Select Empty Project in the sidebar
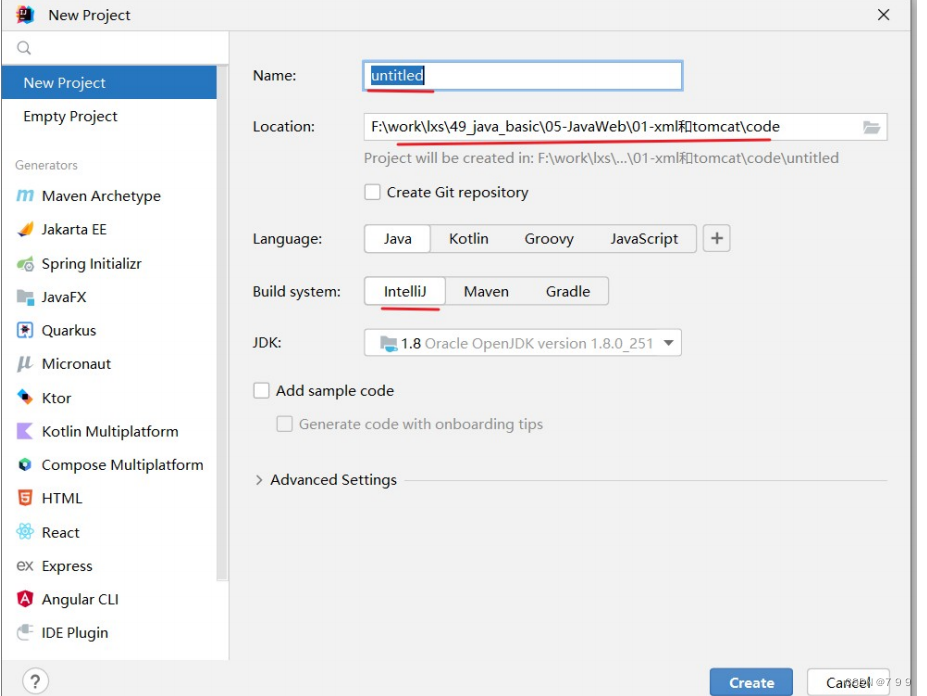The image size is (927, 696). pyautogui.click(x=109, y=116)
